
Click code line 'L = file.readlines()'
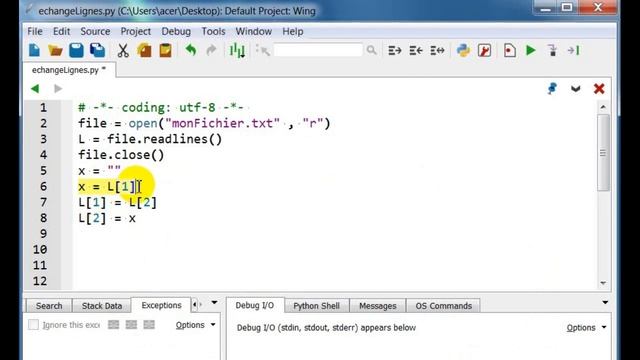point(150,139)
